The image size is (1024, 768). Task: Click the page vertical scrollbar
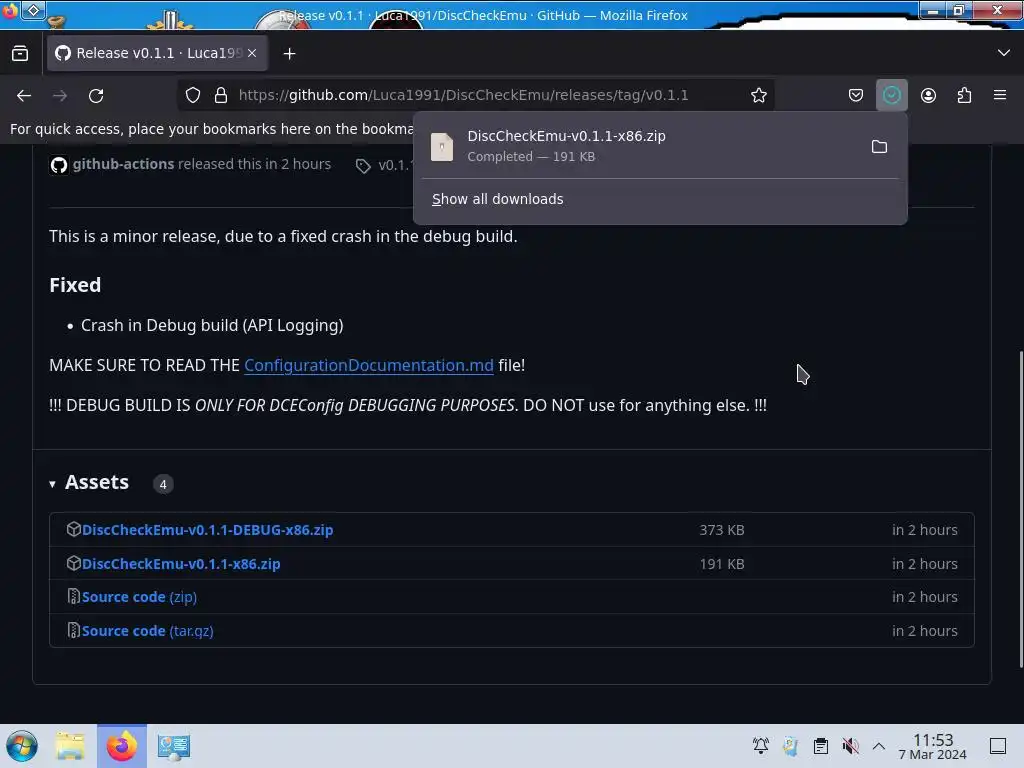point(1020,509)
